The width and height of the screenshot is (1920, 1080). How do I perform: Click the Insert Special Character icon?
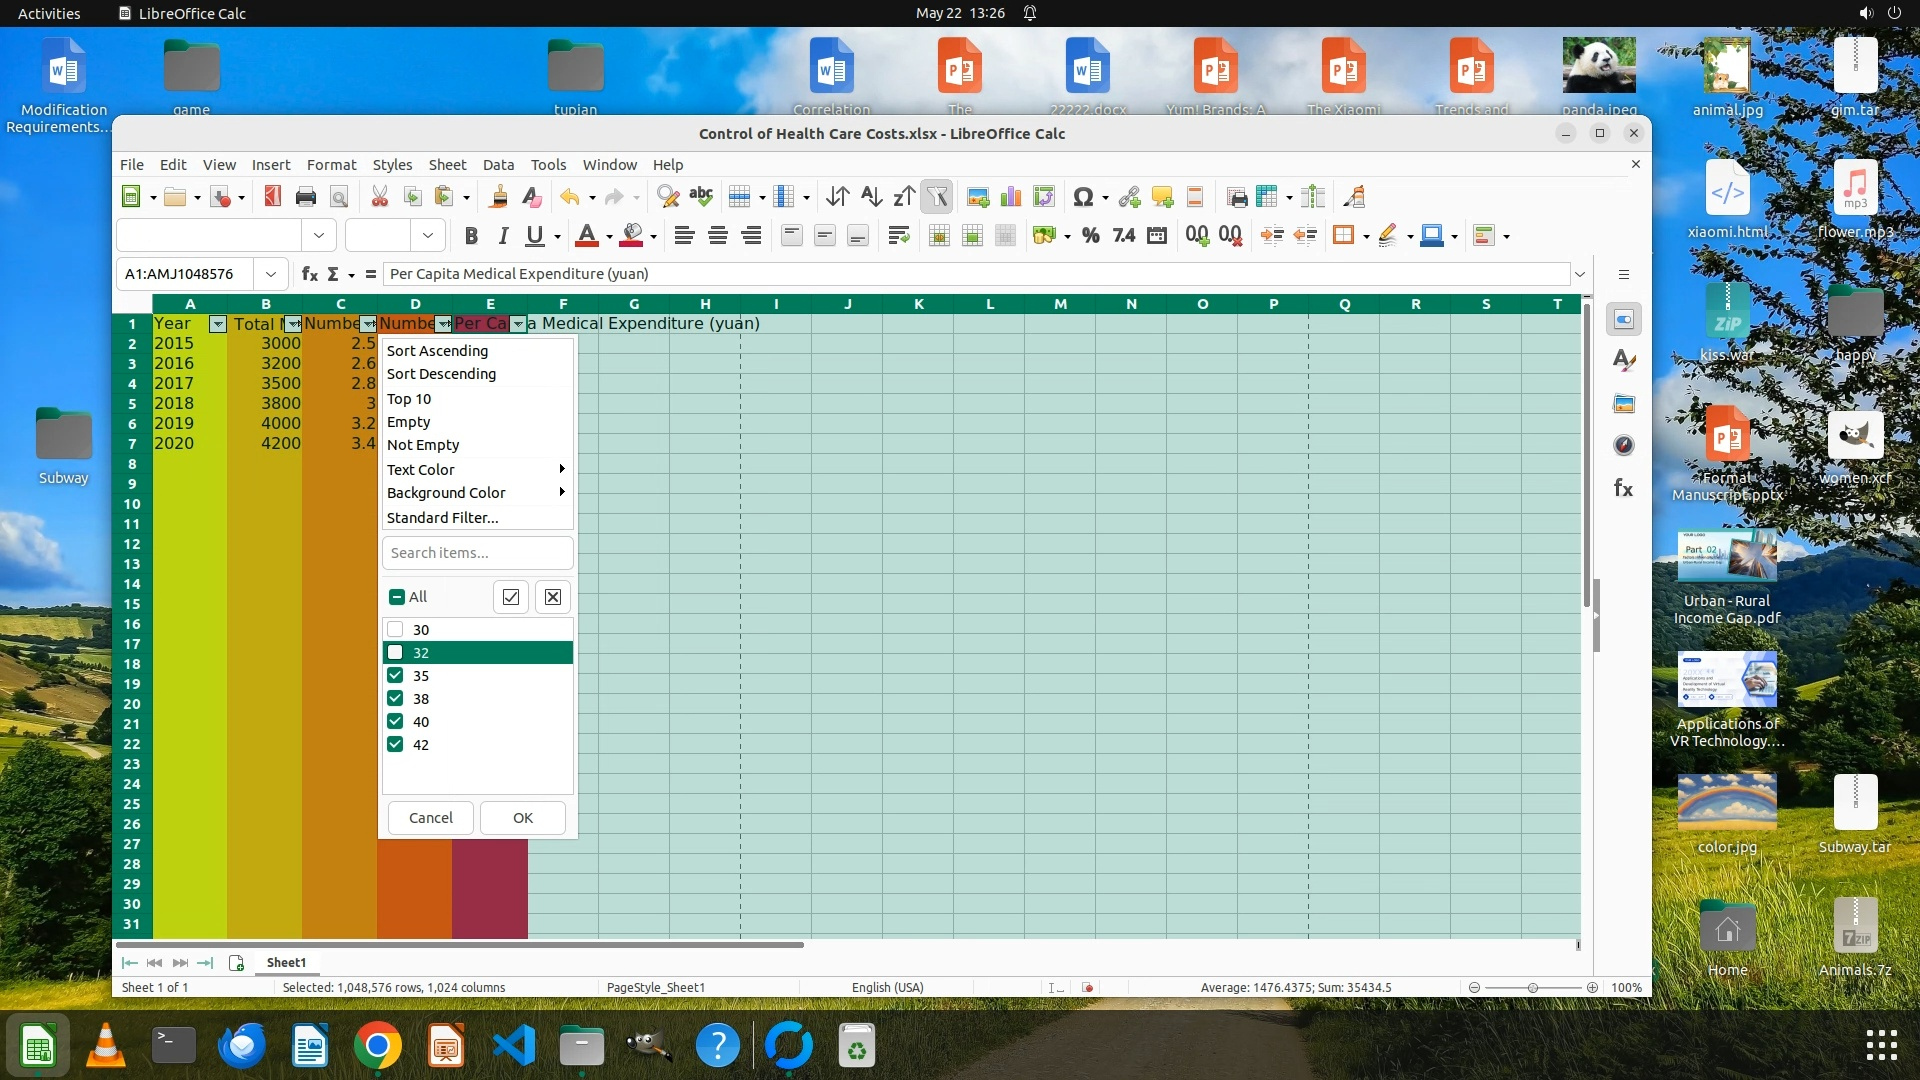click(1082, 197)
